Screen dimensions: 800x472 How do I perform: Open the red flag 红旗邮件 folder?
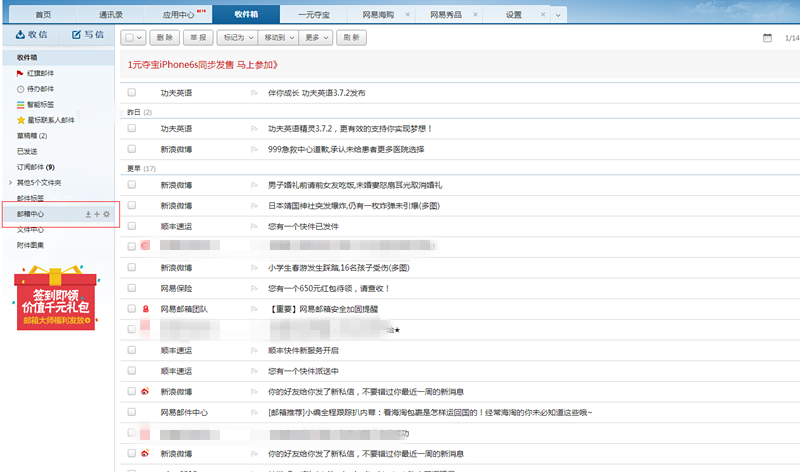coord(20,73)
